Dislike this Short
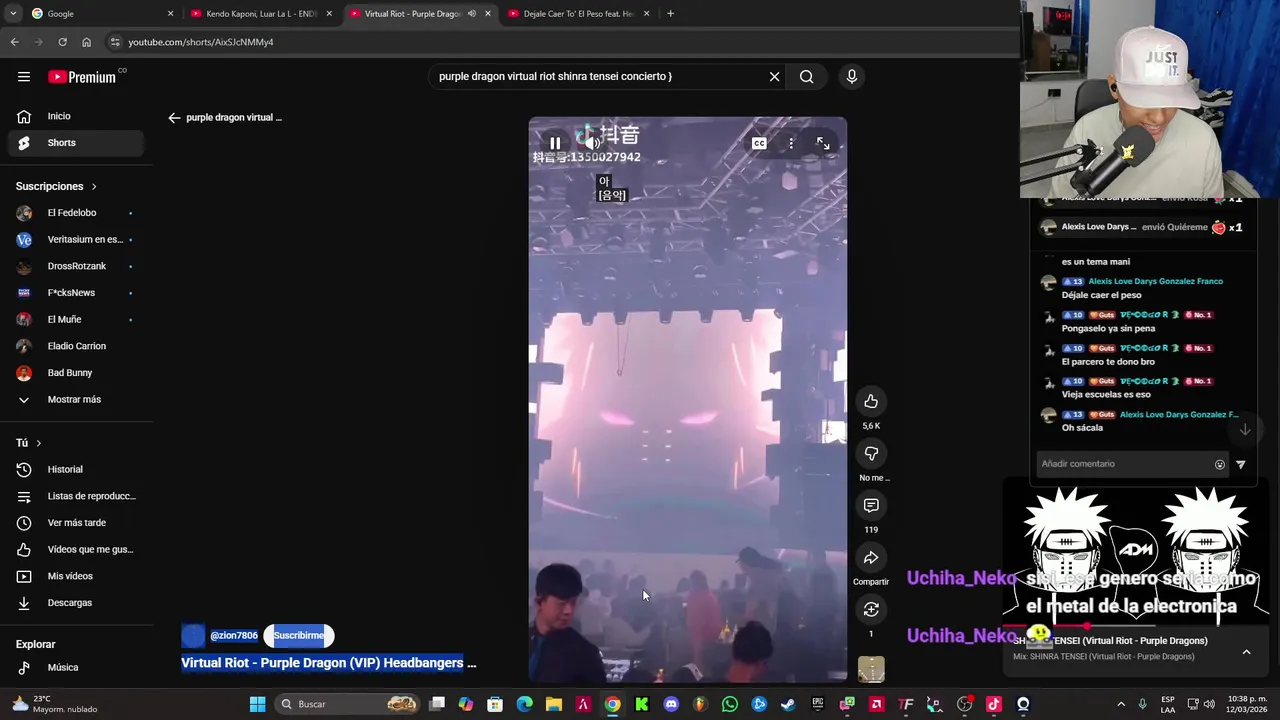Viewport: 1280px width, 720px height. coord(871,453)
